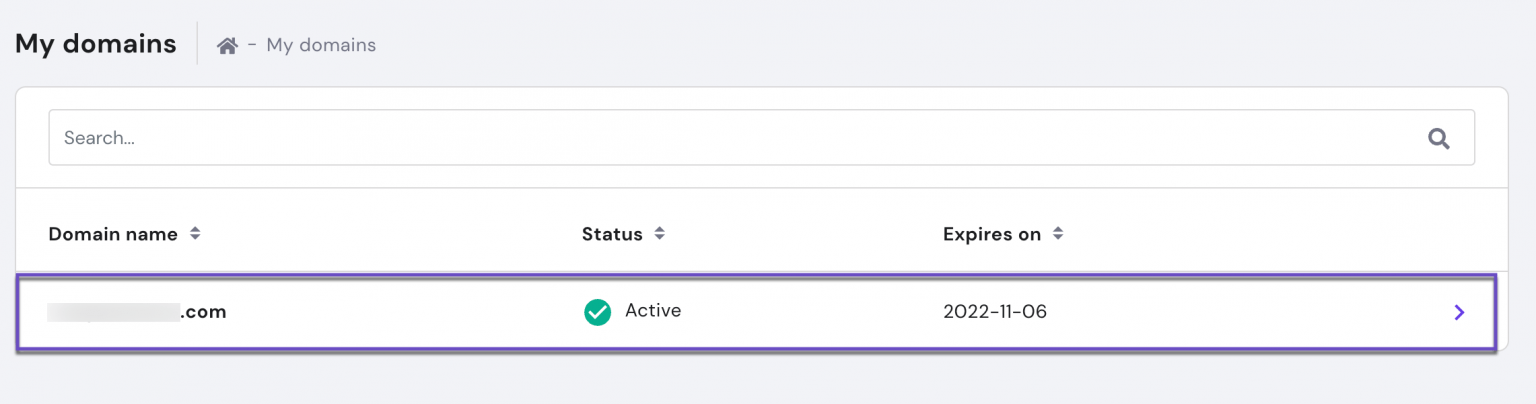Click the magnifying glass search icon
The image size is (1536, 404).
click(1439, 138)
